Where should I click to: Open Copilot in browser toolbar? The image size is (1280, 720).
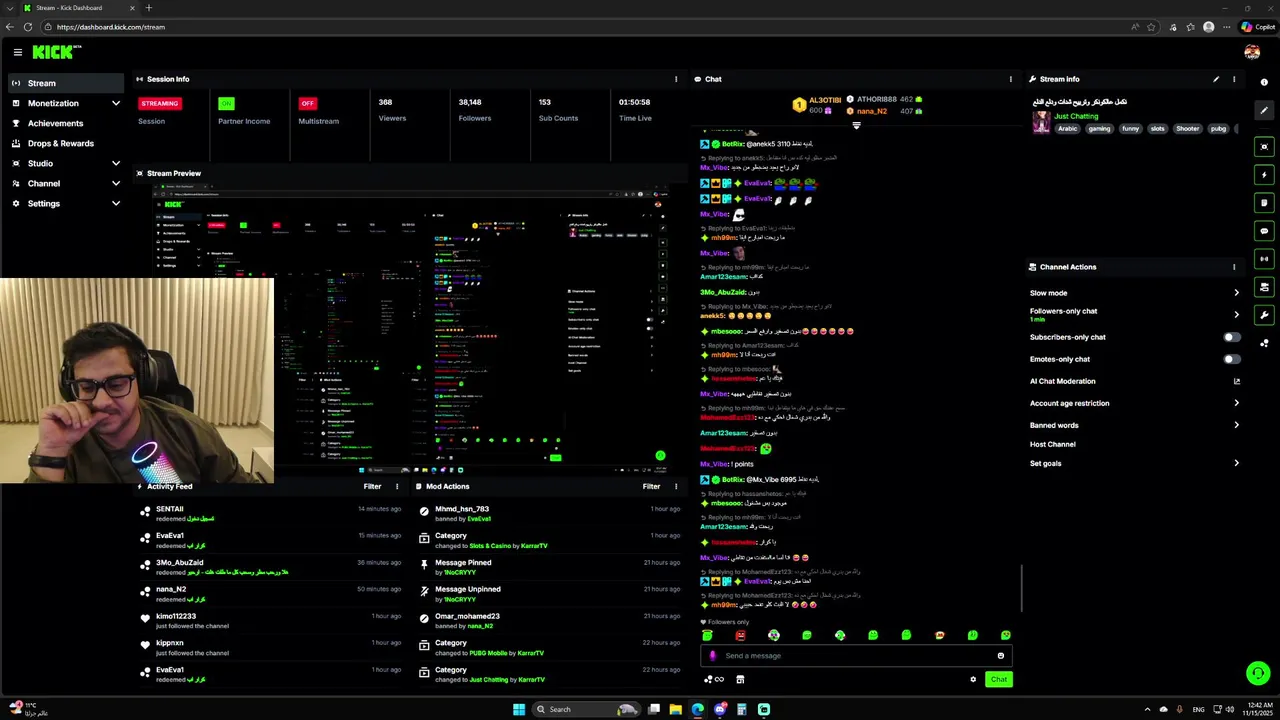pos(1259,27)
